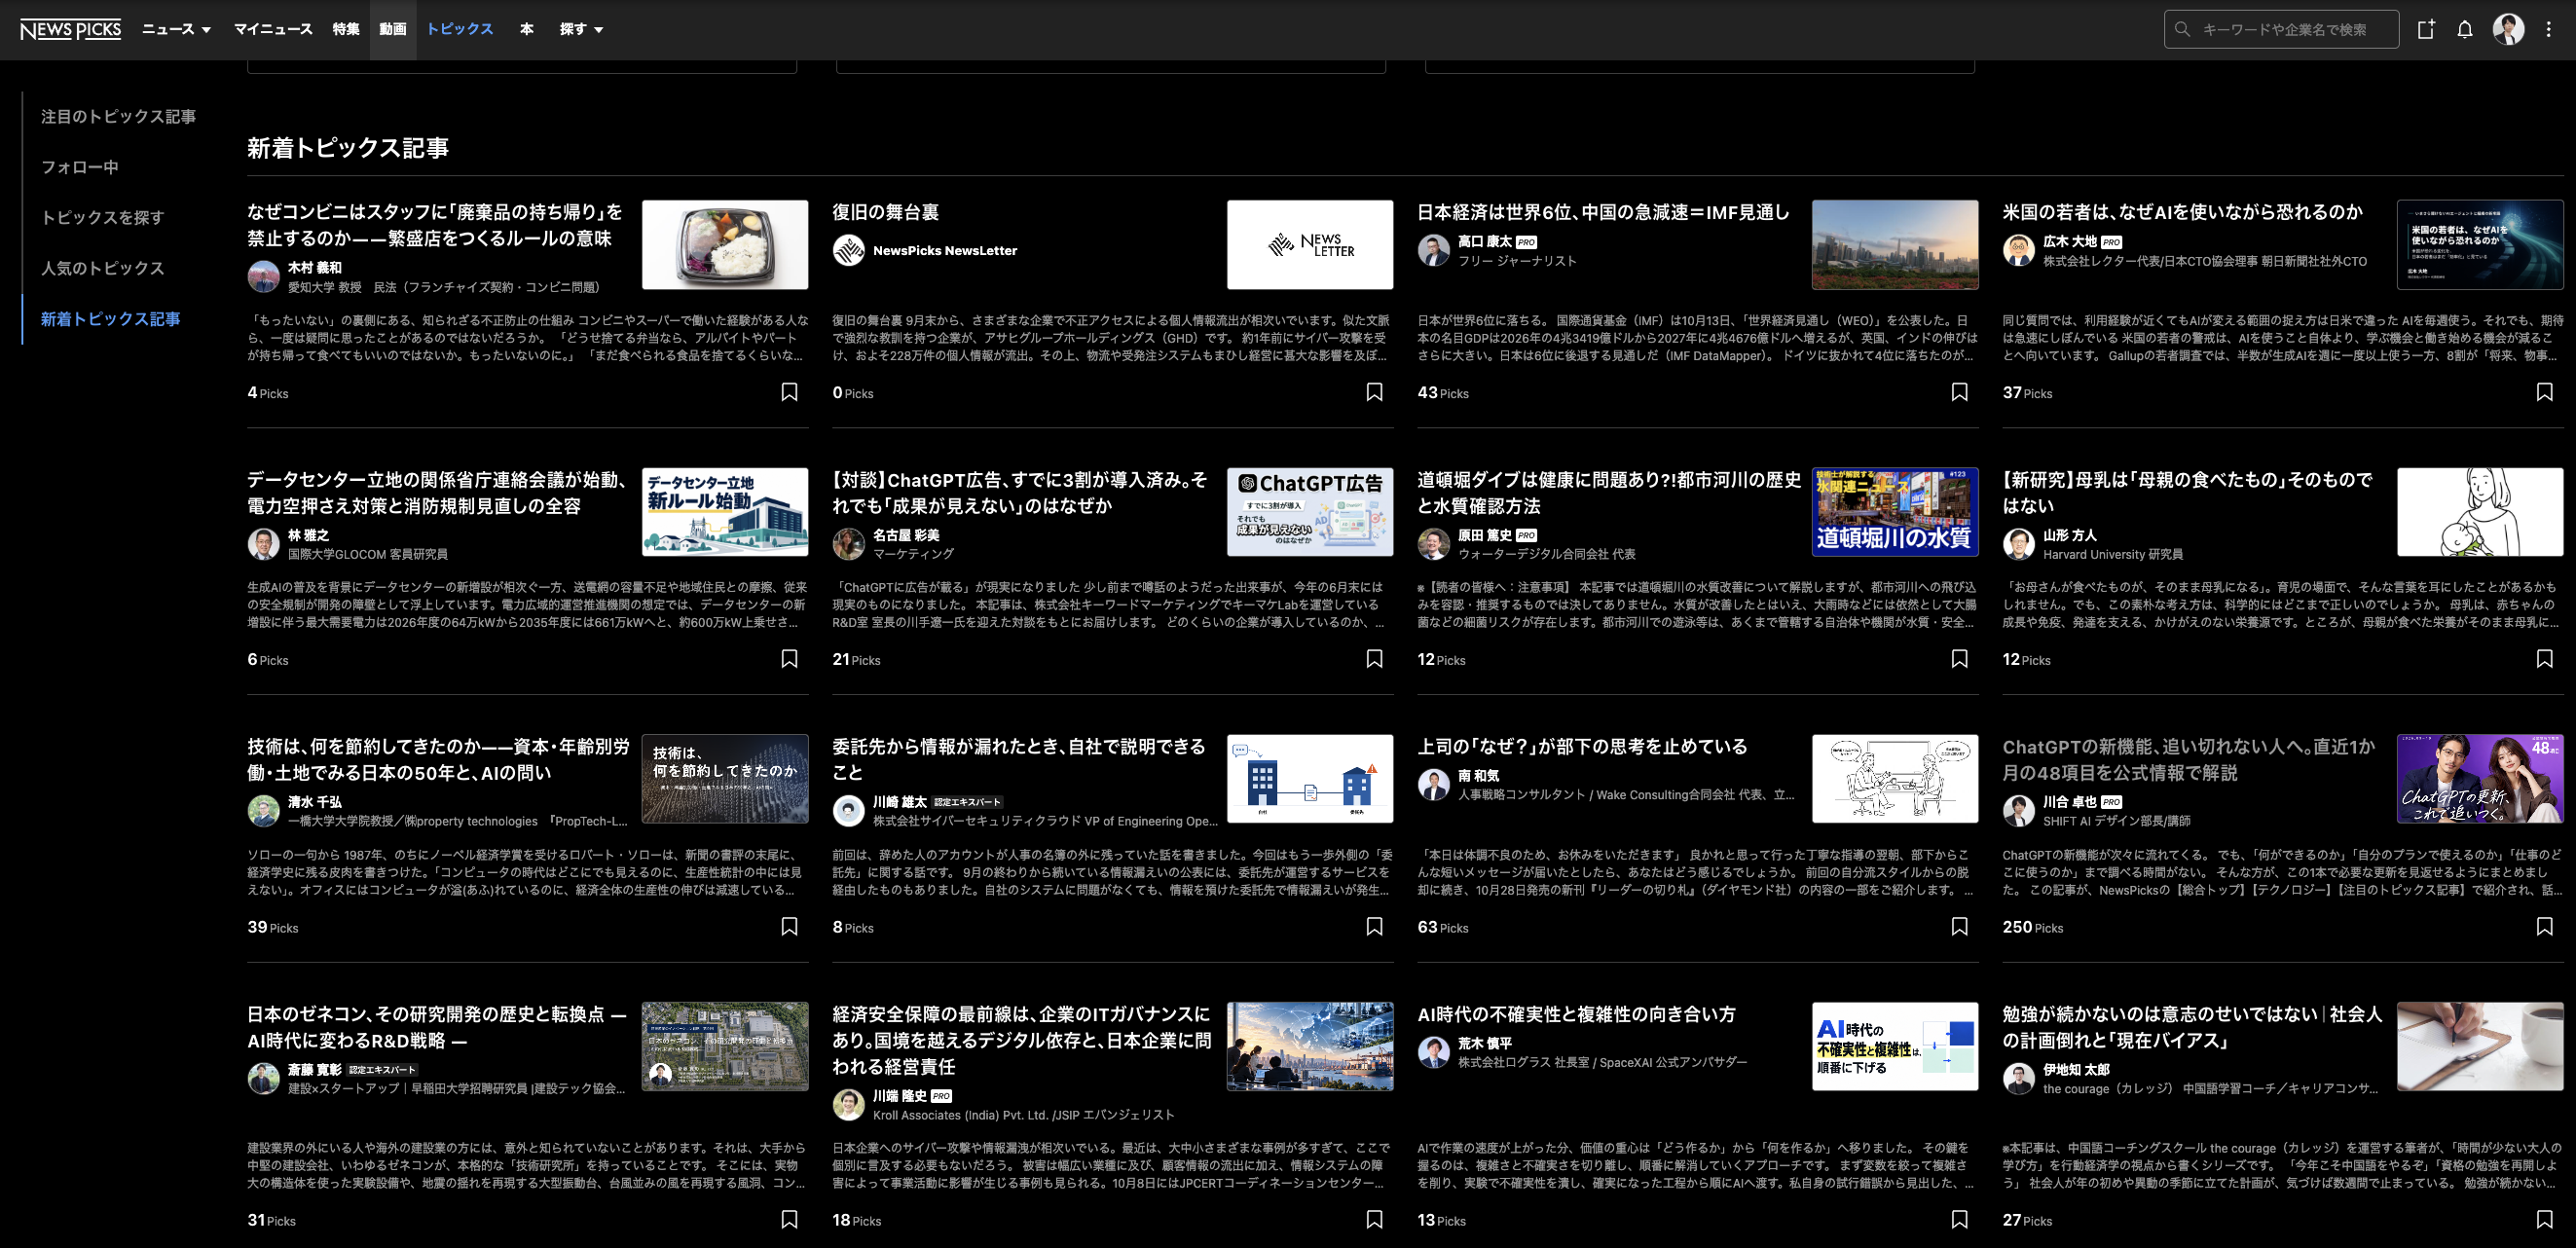2576x1248 pixels.
Task: Open the AI時代の不確実性と複雑性 article title
Action: tap(1576, 1014)
